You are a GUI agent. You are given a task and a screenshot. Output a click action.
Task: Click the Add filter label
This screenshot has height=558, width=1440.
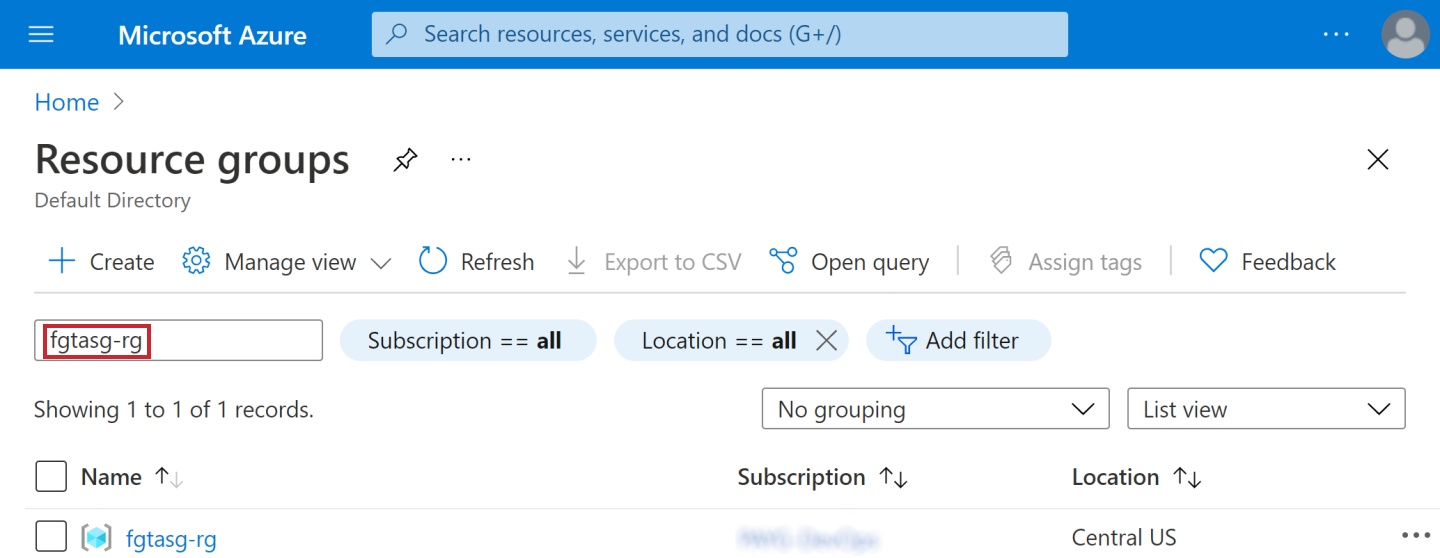tap(972, 340)
